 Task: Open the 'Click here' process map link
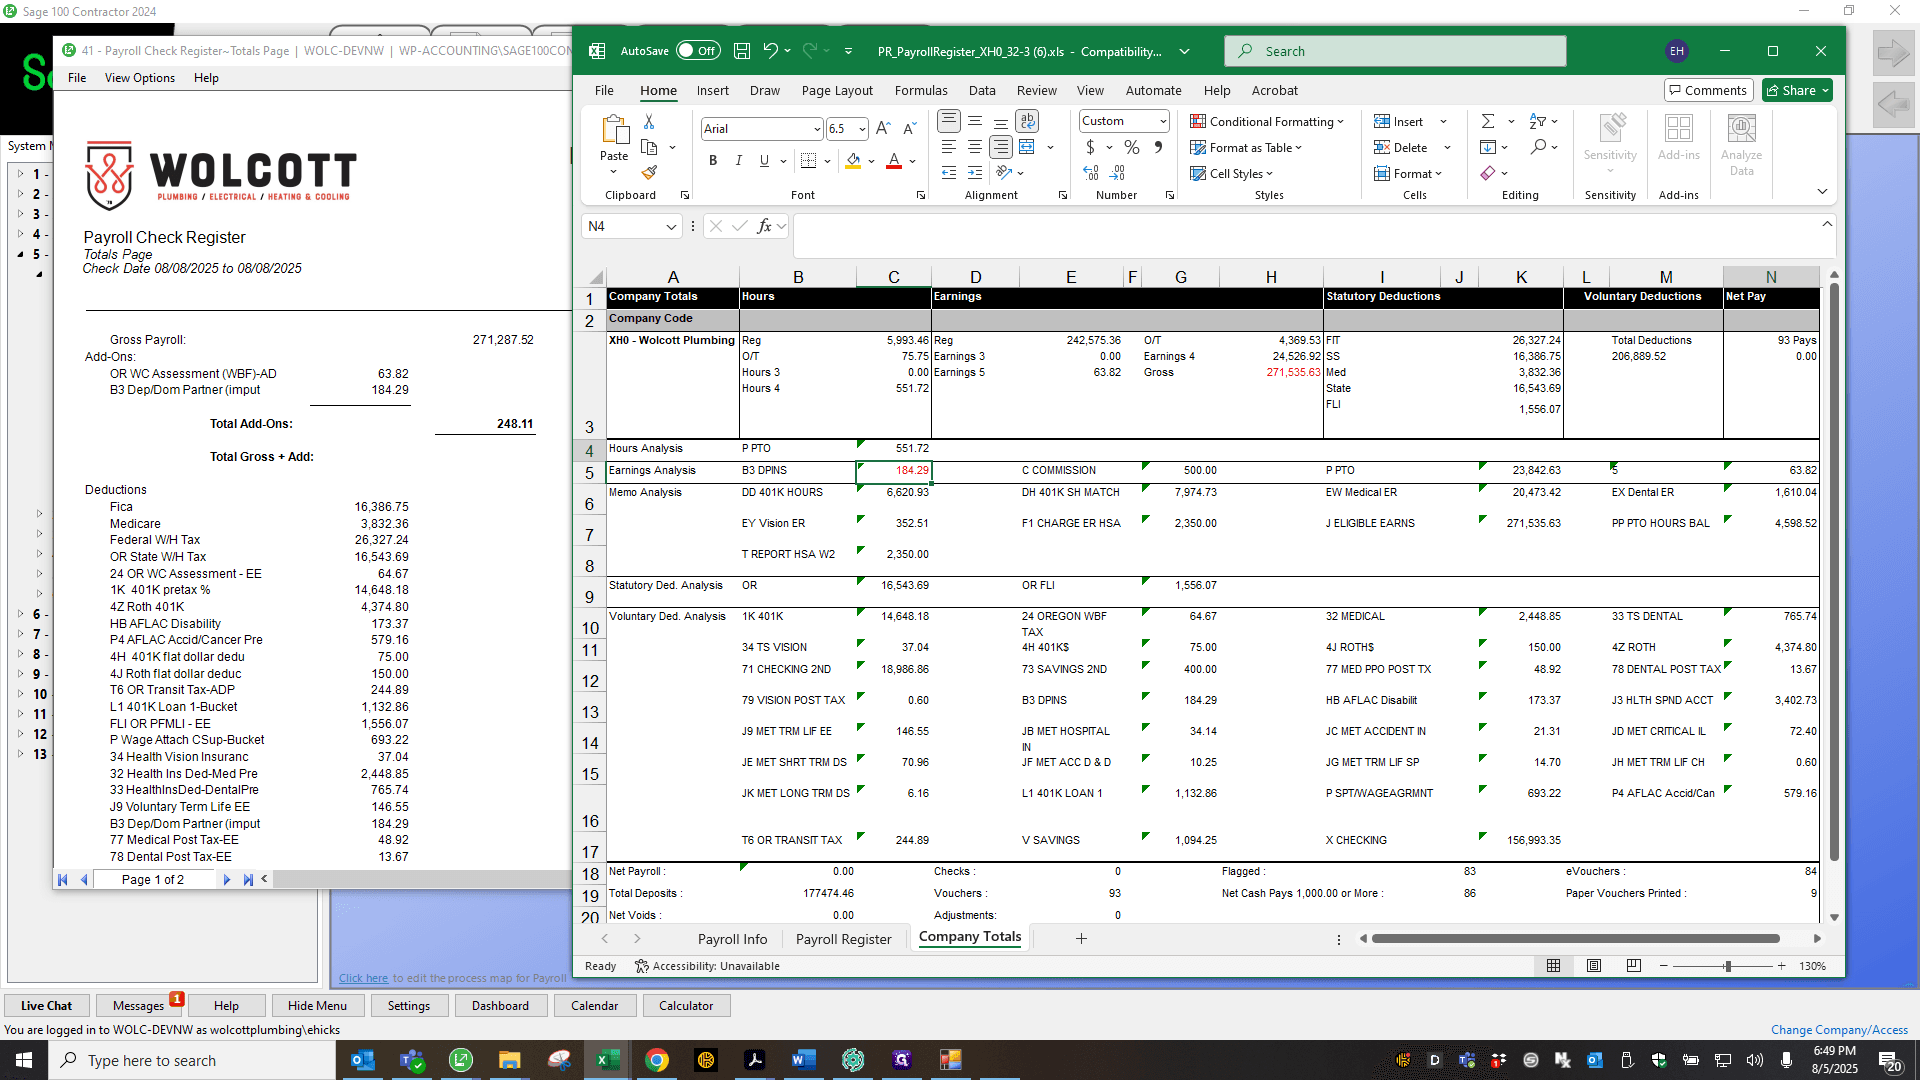pyautogui.click(x=363, y=978)
